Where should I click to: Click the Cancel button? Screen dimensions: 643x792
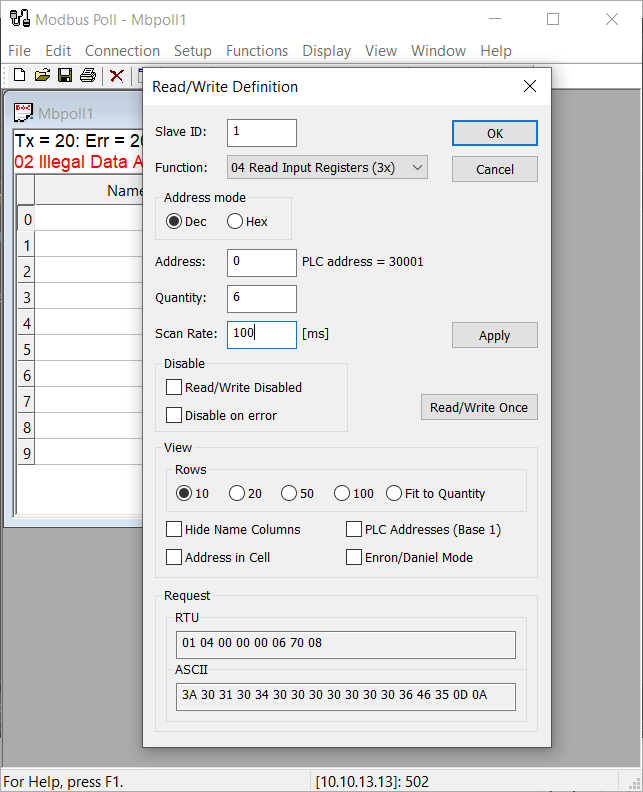(x=495, y=169)
